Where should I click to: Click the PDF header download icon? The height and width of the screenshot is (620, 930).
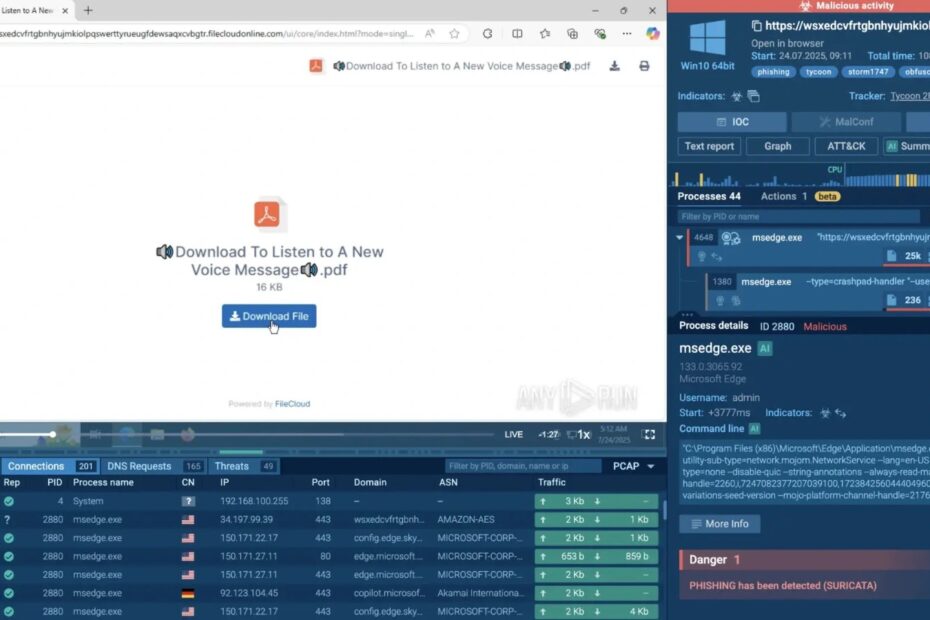coord(614,66)
